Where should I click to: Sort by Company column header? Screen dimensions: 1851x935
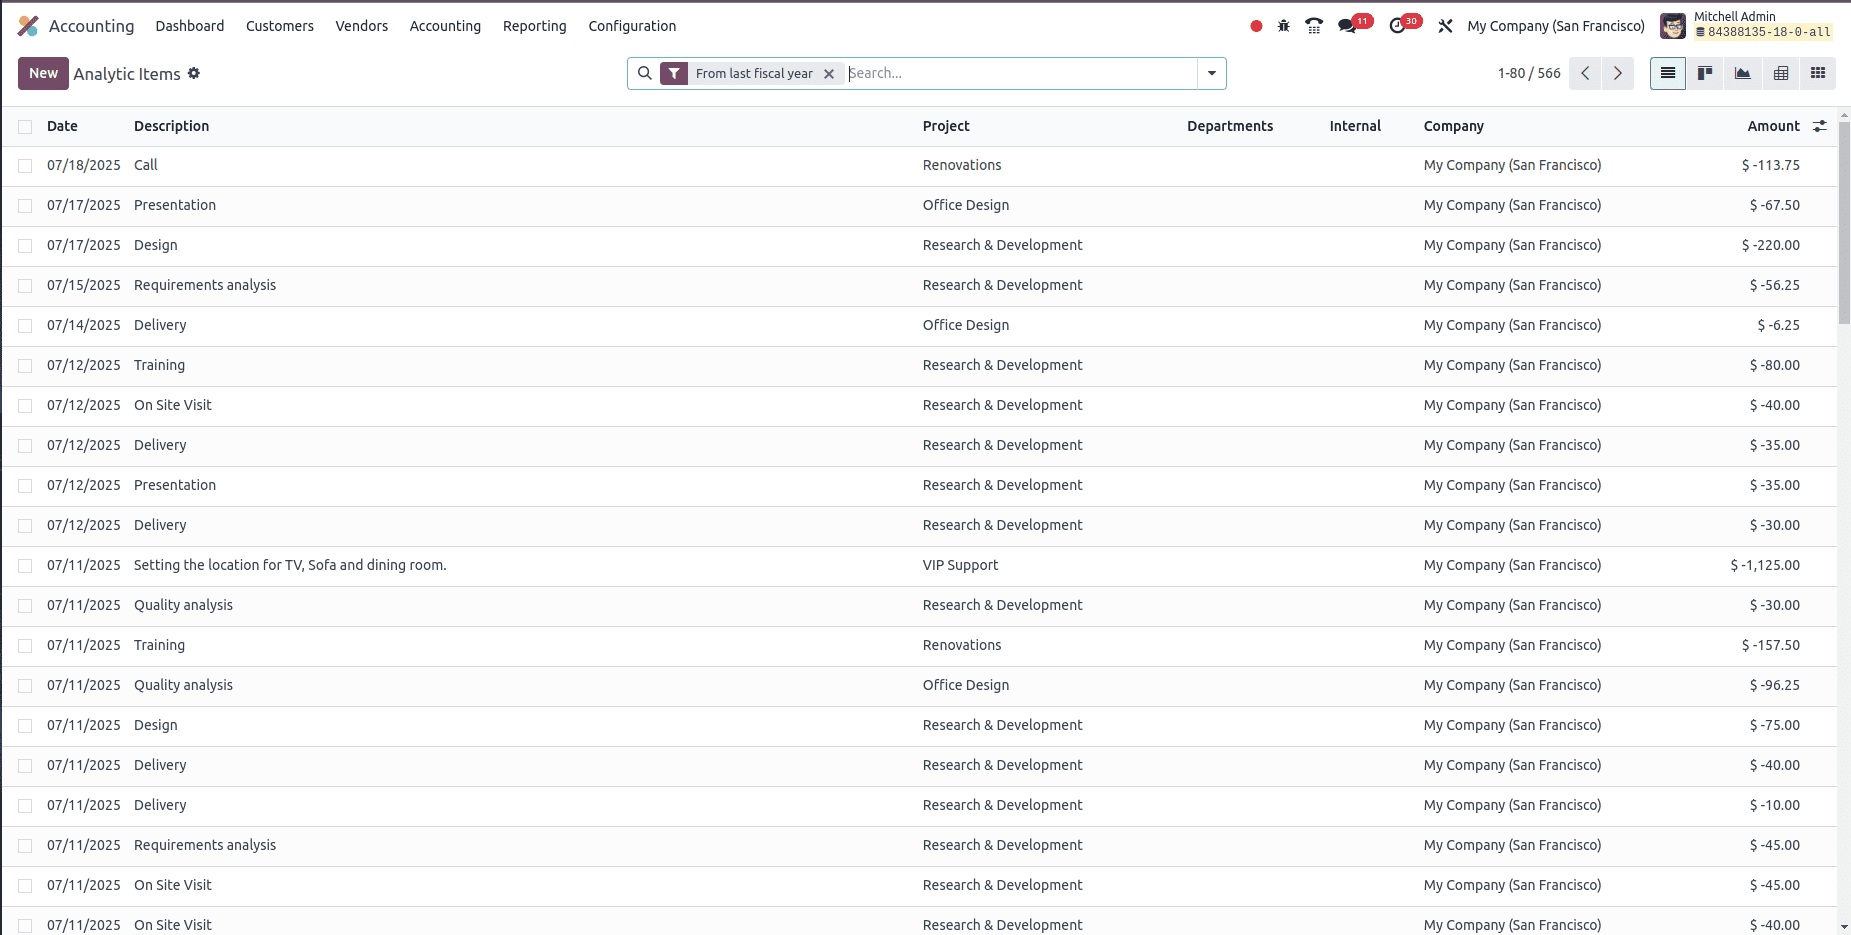tap(1453, 126)
